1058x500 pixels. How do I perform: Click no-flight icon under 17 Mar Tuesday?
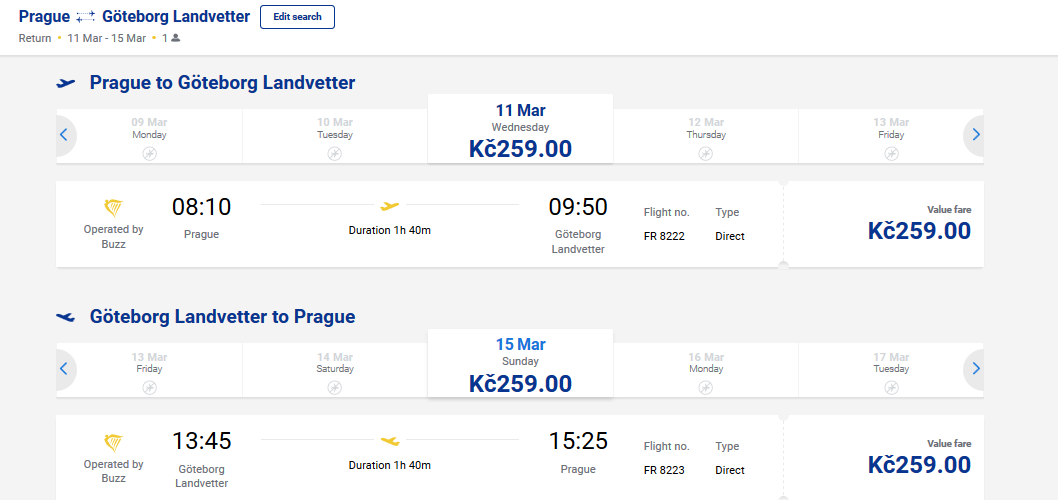[891, 388]
